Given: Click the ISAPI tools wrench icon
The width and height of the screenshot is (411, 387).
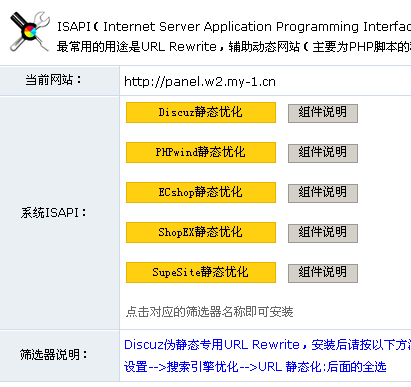Looking at the screenshot, I should (30, 32).
